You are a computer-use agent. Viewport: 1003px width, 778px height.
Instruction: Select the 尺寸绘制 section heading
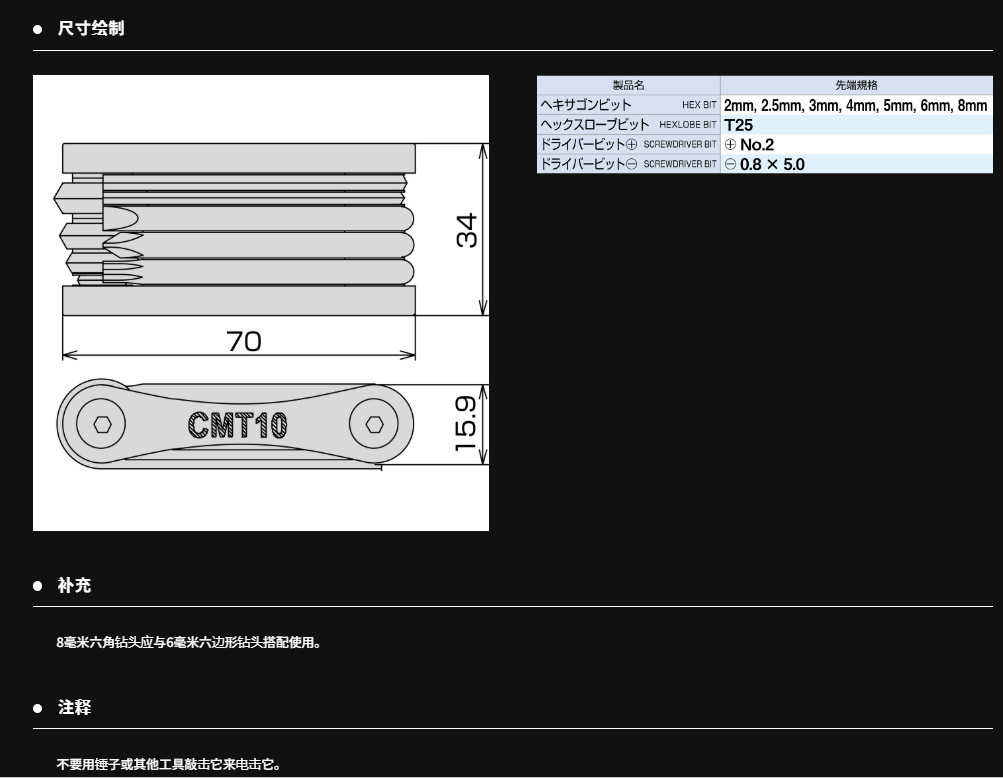click(91, 29)
